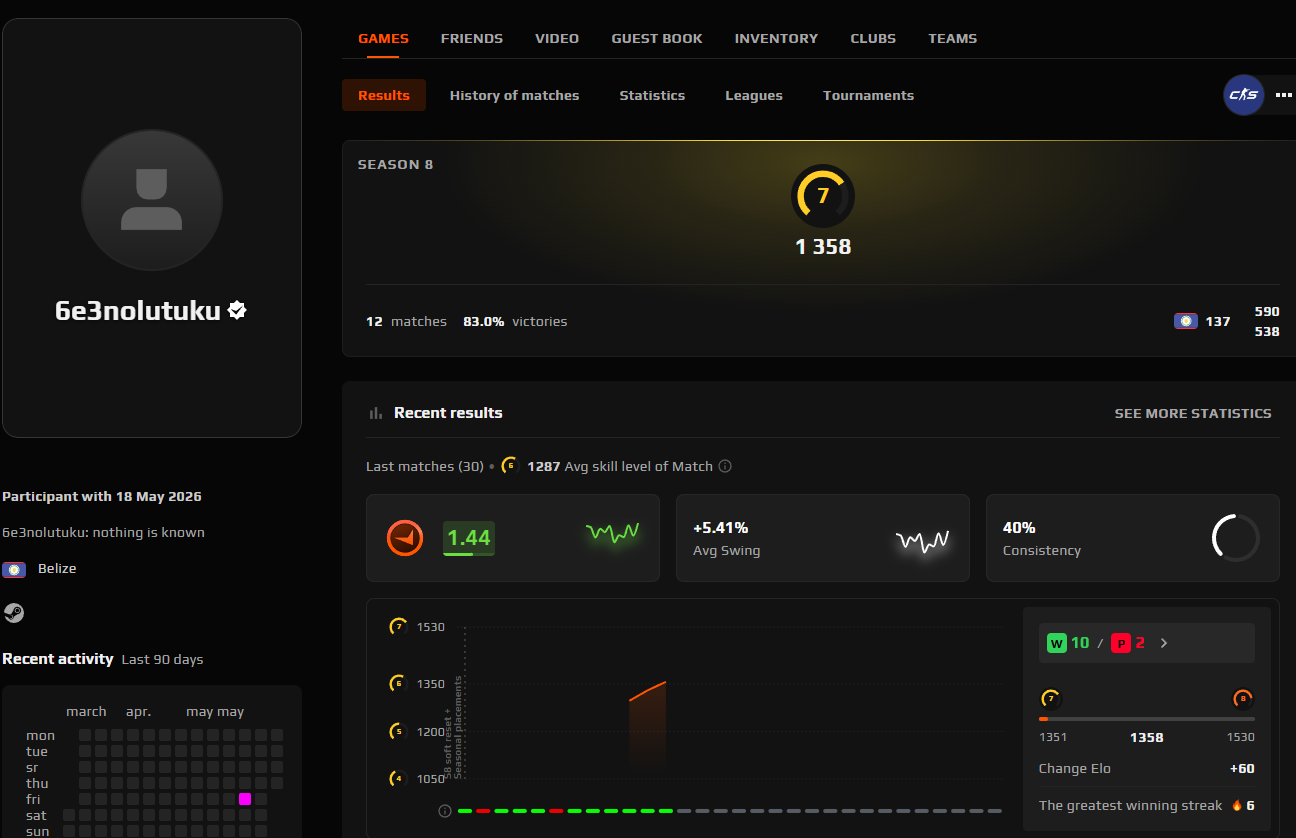Expand the wins/losses chevron arrow

tap(1164, 643)
